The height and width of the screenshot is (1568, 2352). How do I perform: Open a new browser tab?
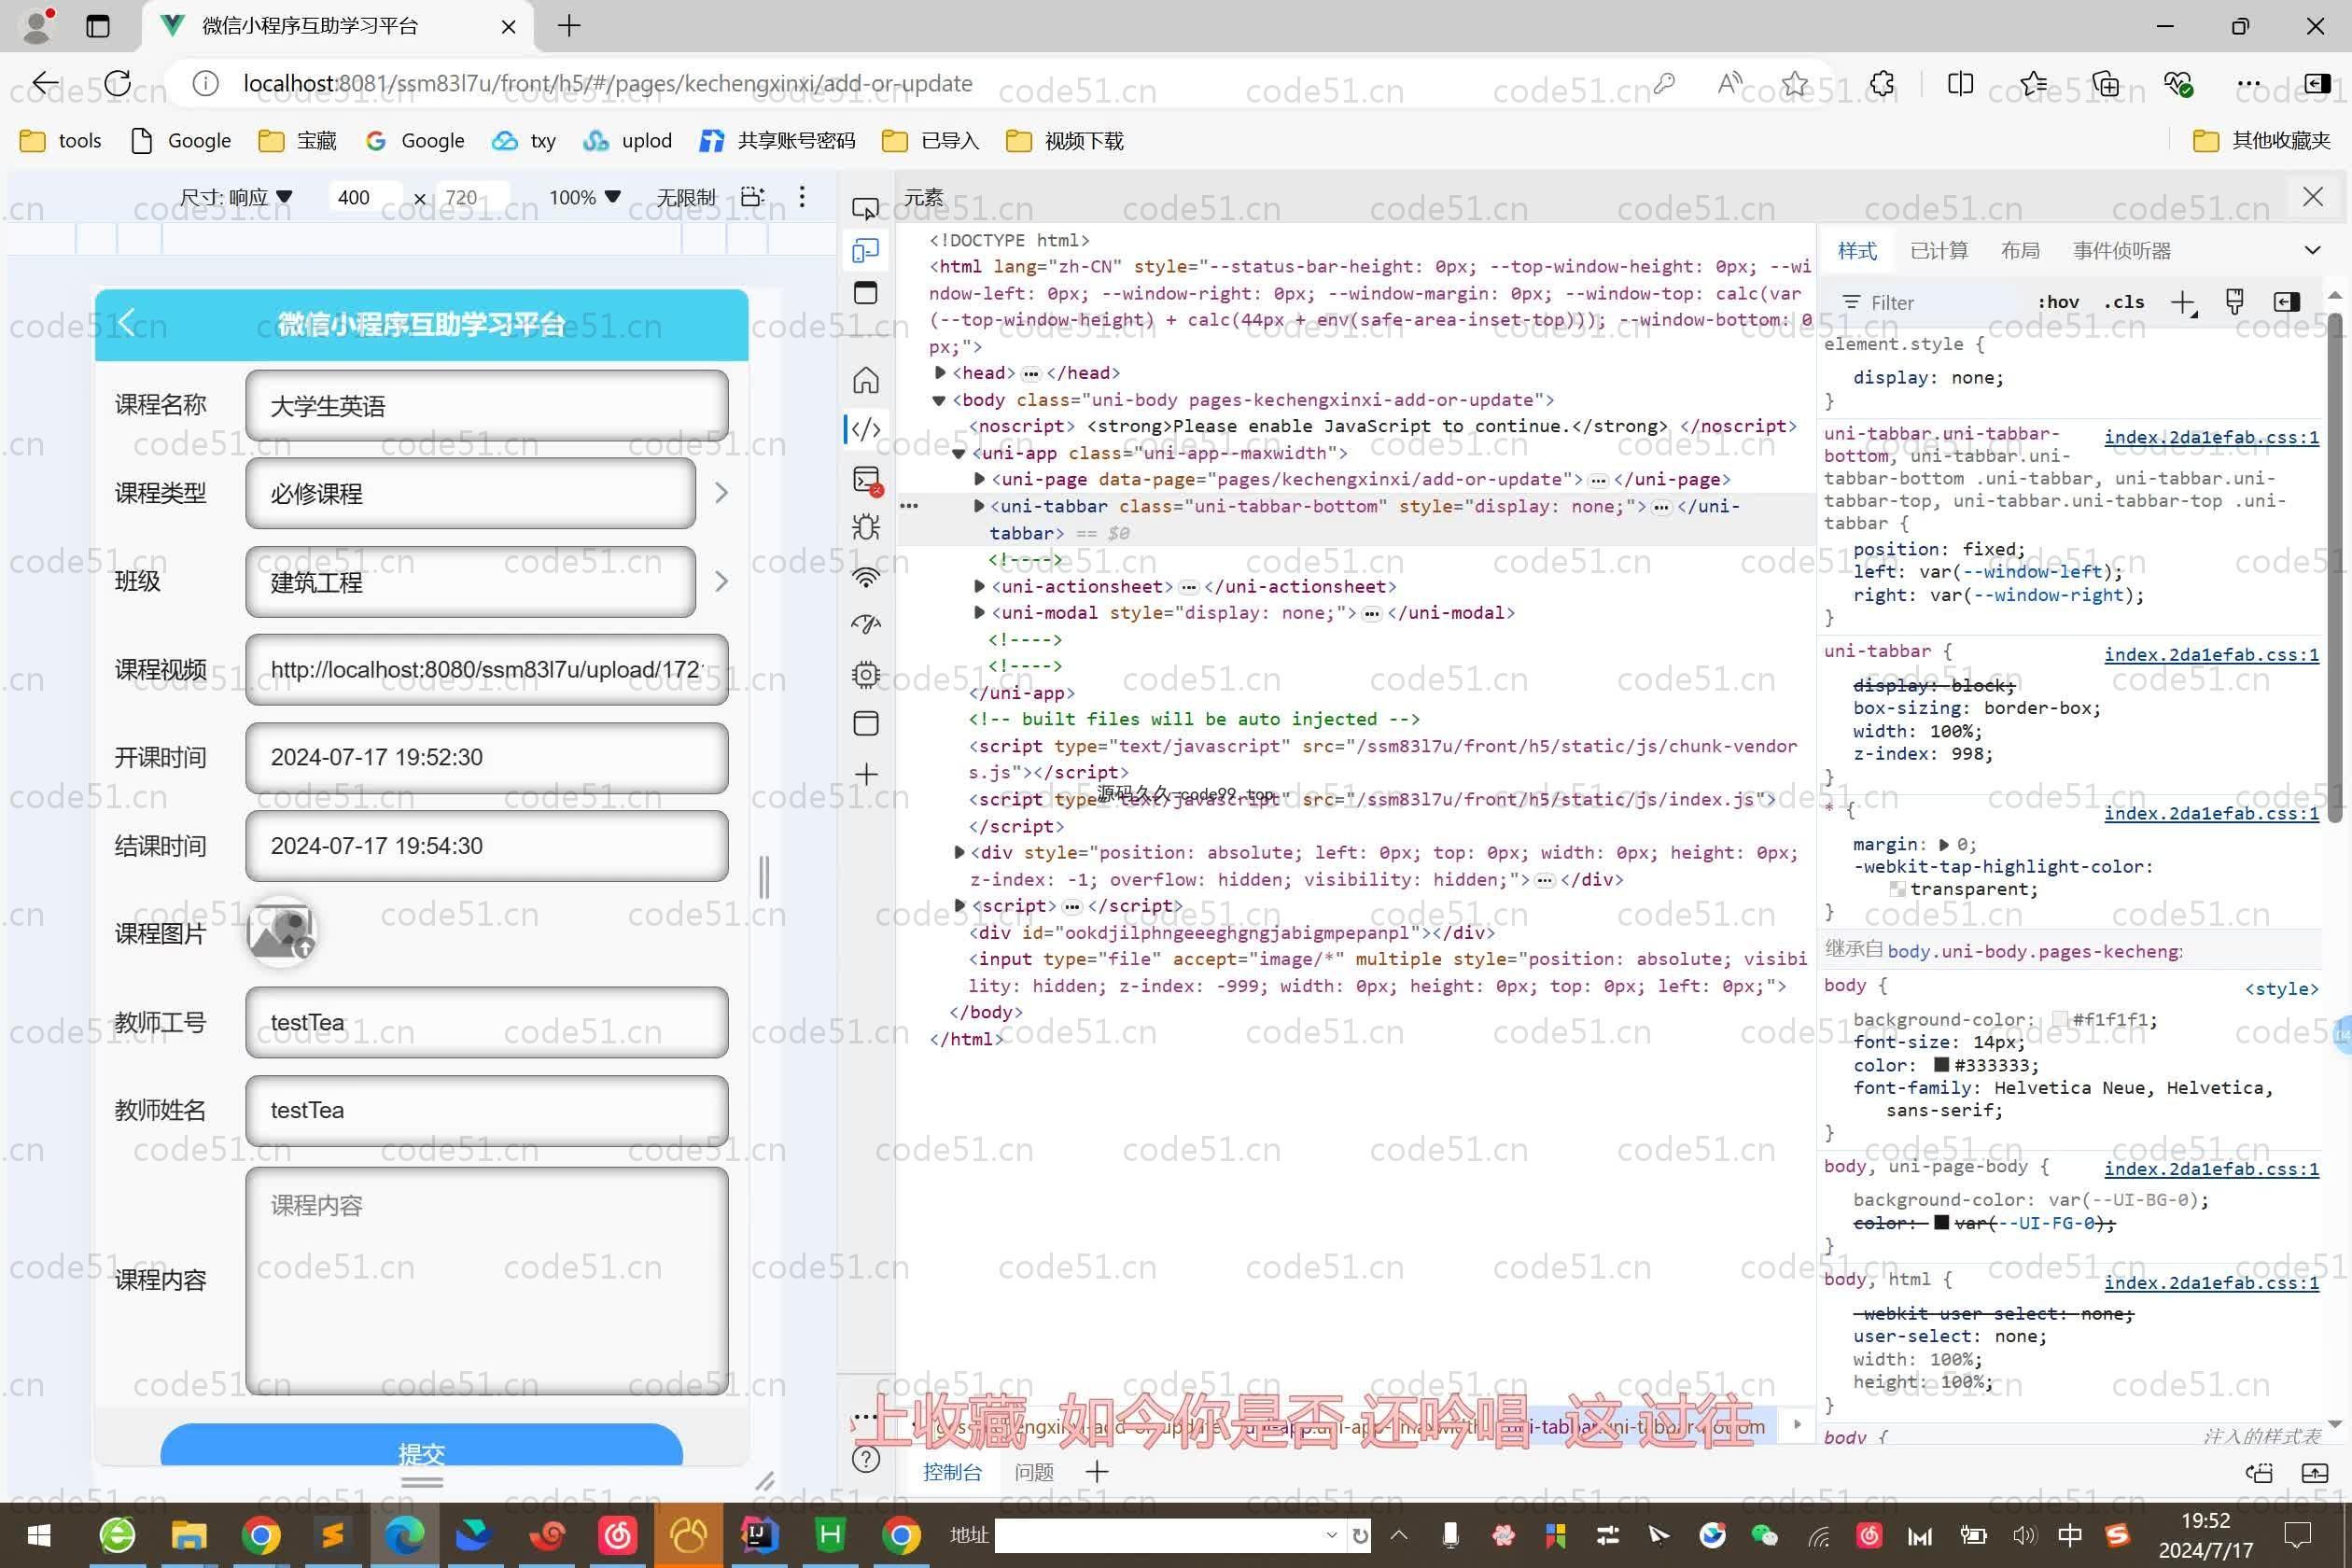click(569, 26)
